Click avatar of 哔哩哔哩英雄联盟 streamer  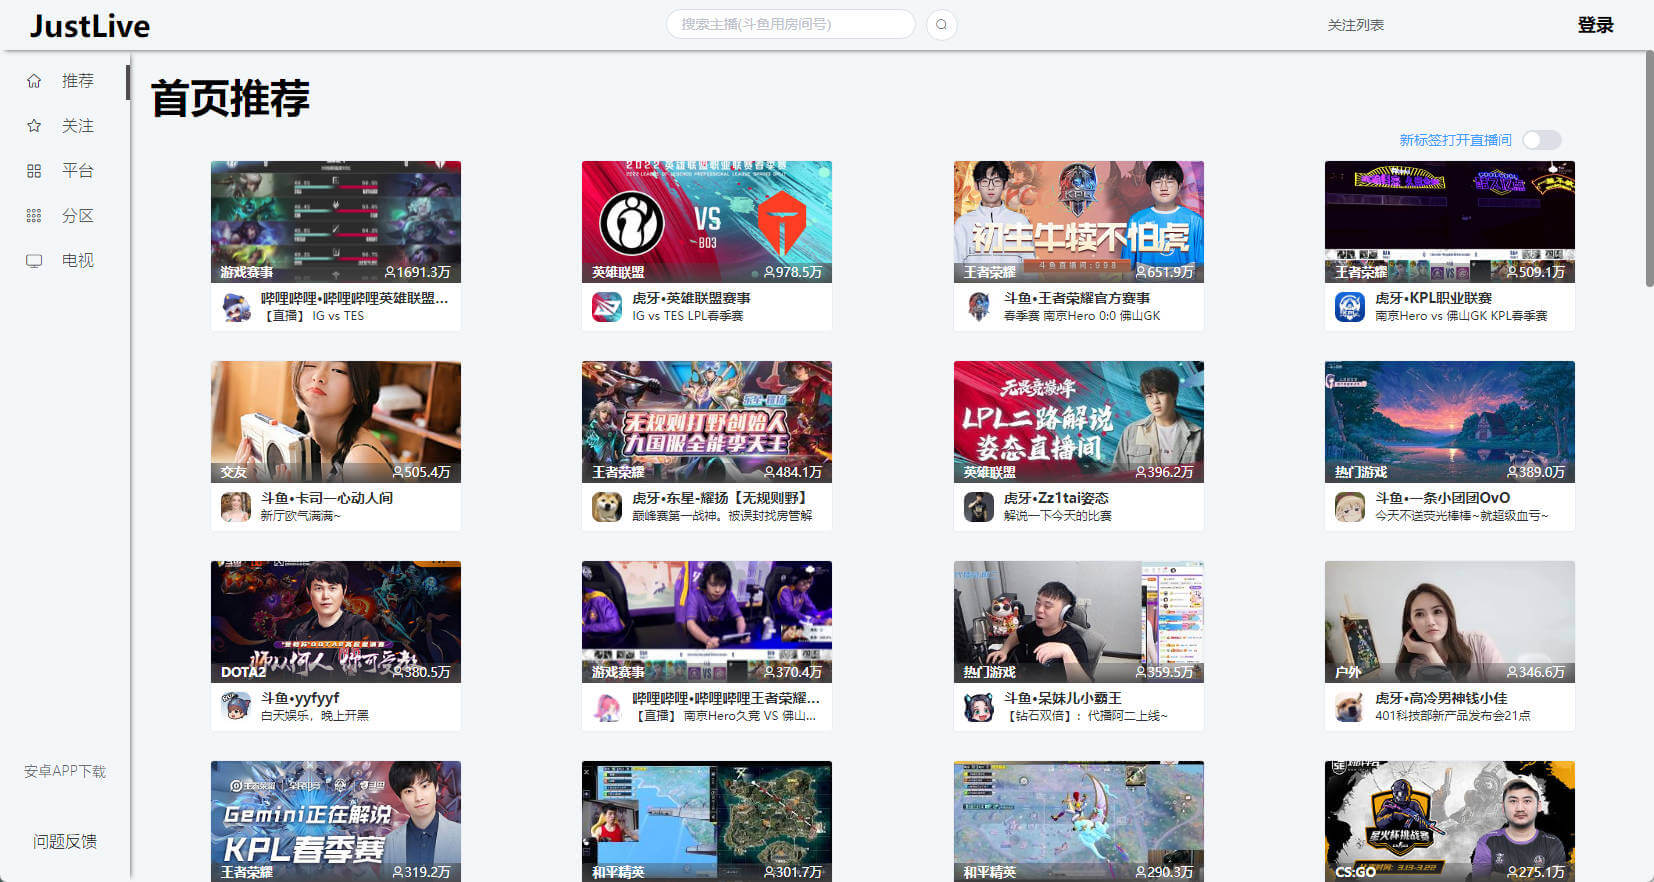click(x=236, y=307)
